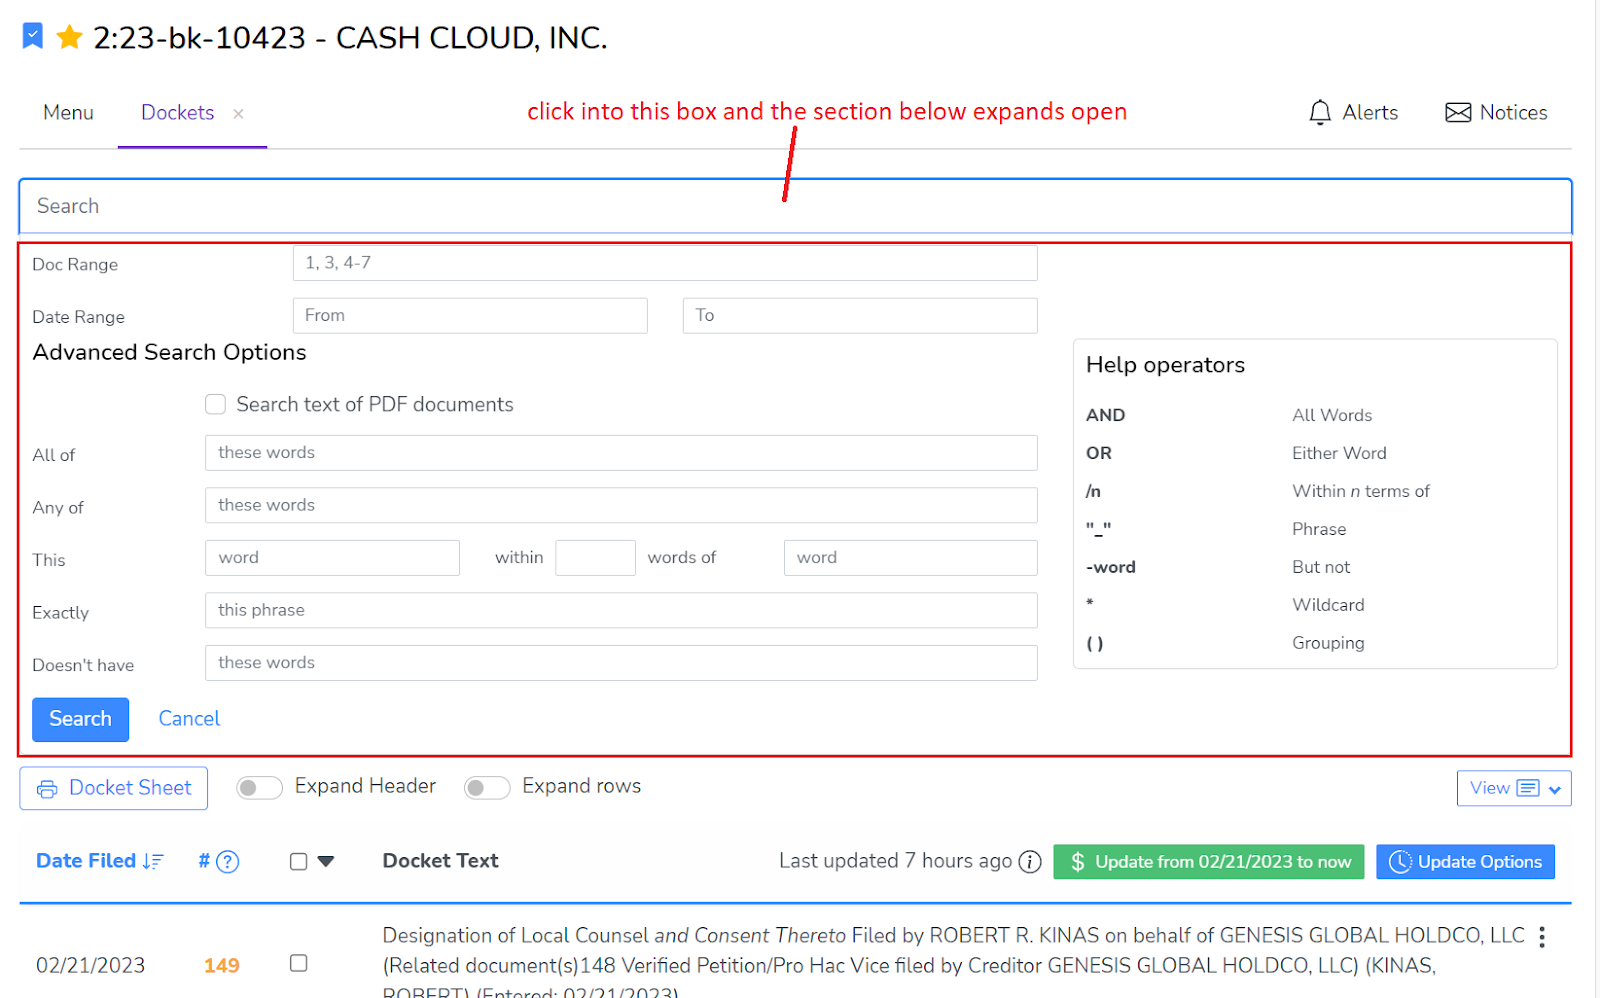Viewport: 1600px width, 998px height.
Task: Click the printer icon on Docket Sheet
Action: (x=47, y=789)
